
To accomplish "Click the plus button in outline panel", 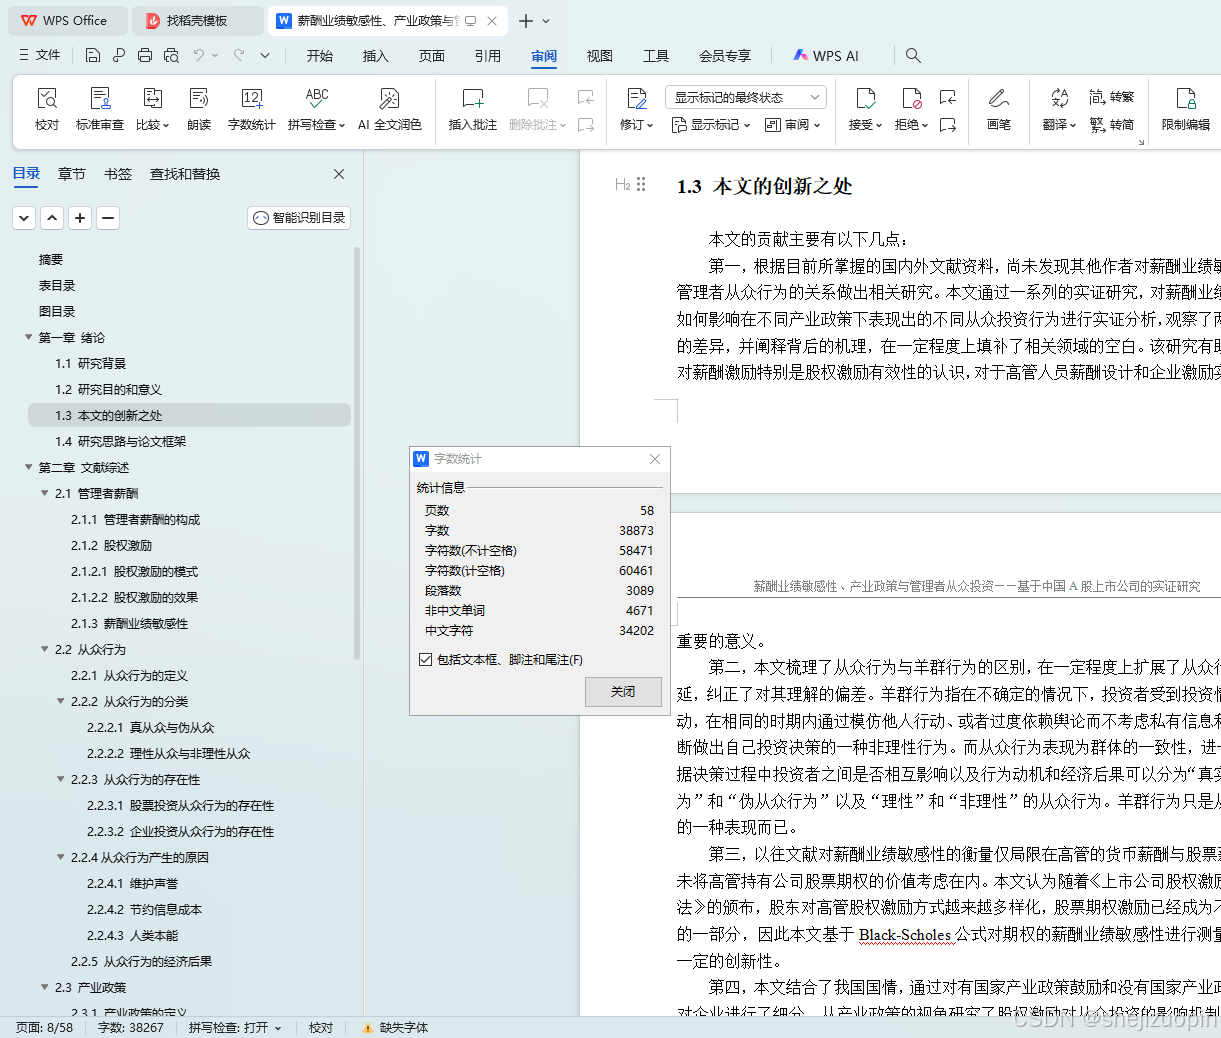I will coord(81,217).
